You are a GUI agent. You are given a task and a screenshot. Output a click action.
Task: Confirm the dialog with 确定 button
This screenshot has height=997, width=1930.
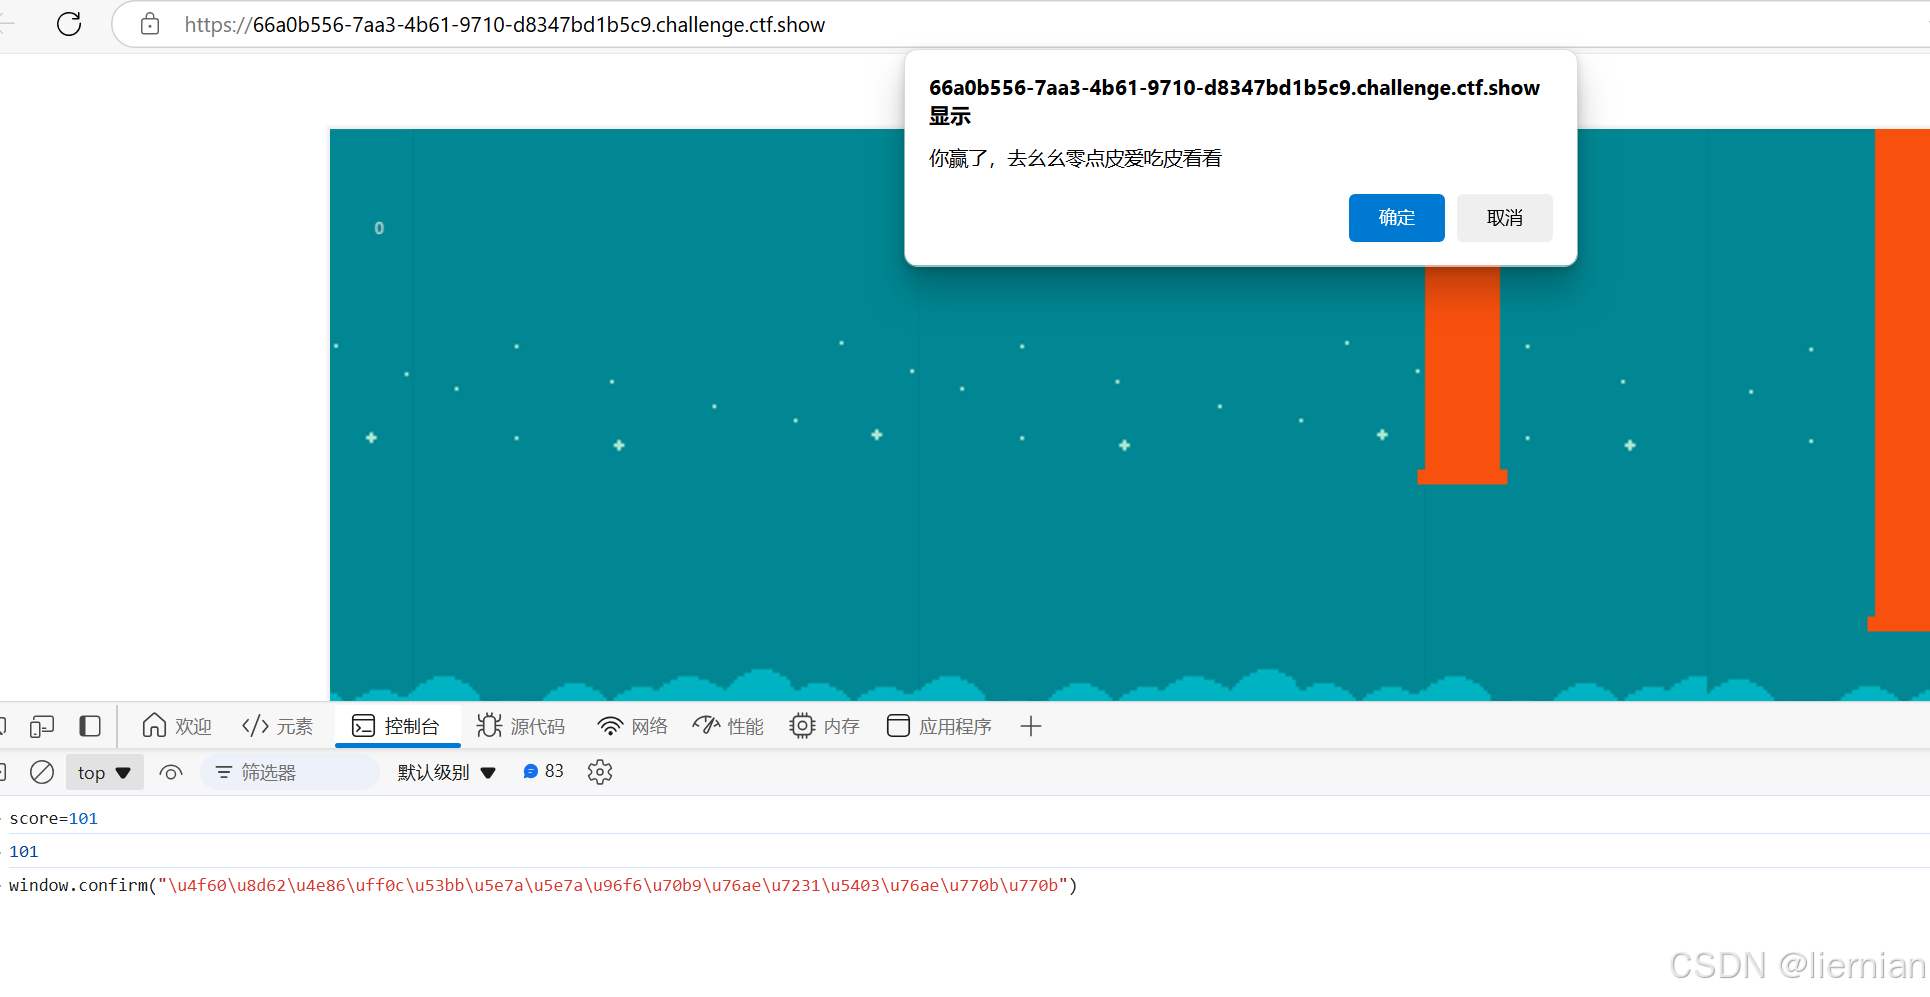pyautogui.click(x=1396, y=218)
